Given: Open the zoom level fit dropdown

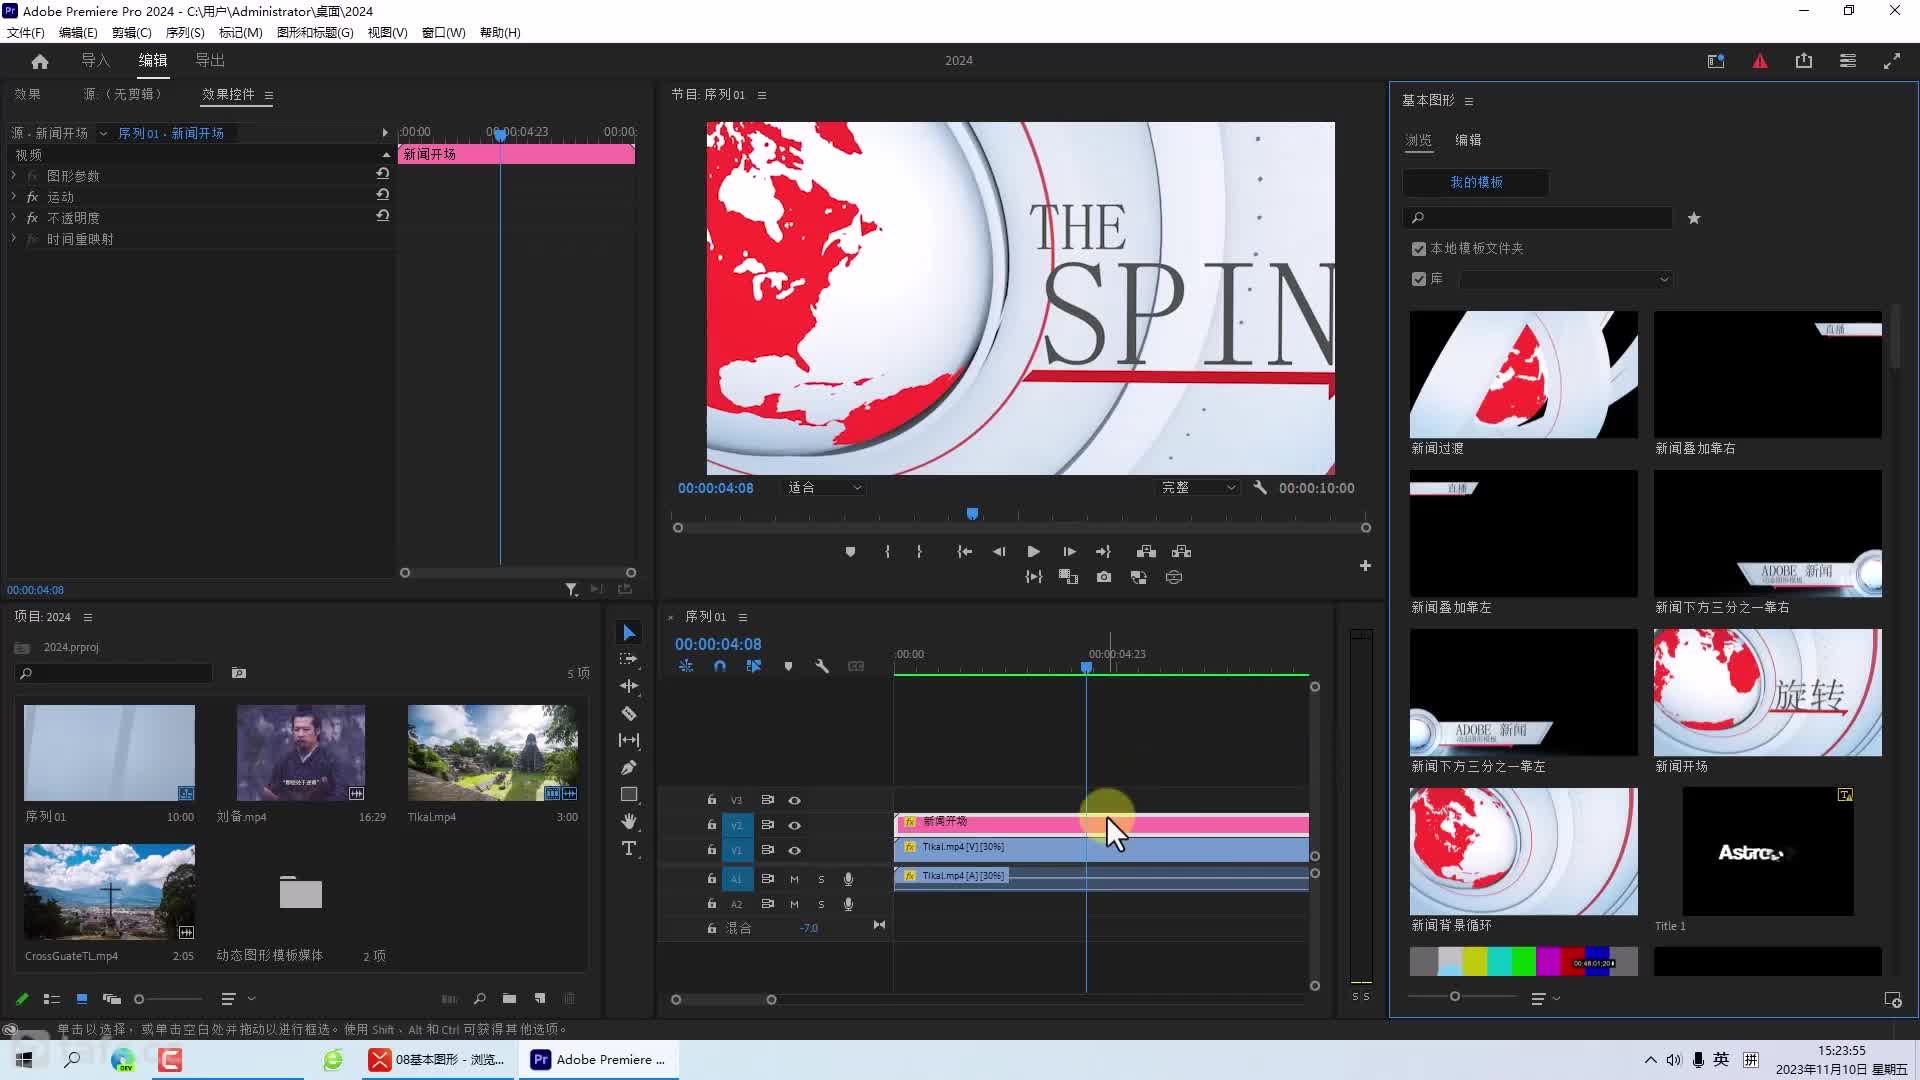Looking at the screenshot, I should pos(825,488).
